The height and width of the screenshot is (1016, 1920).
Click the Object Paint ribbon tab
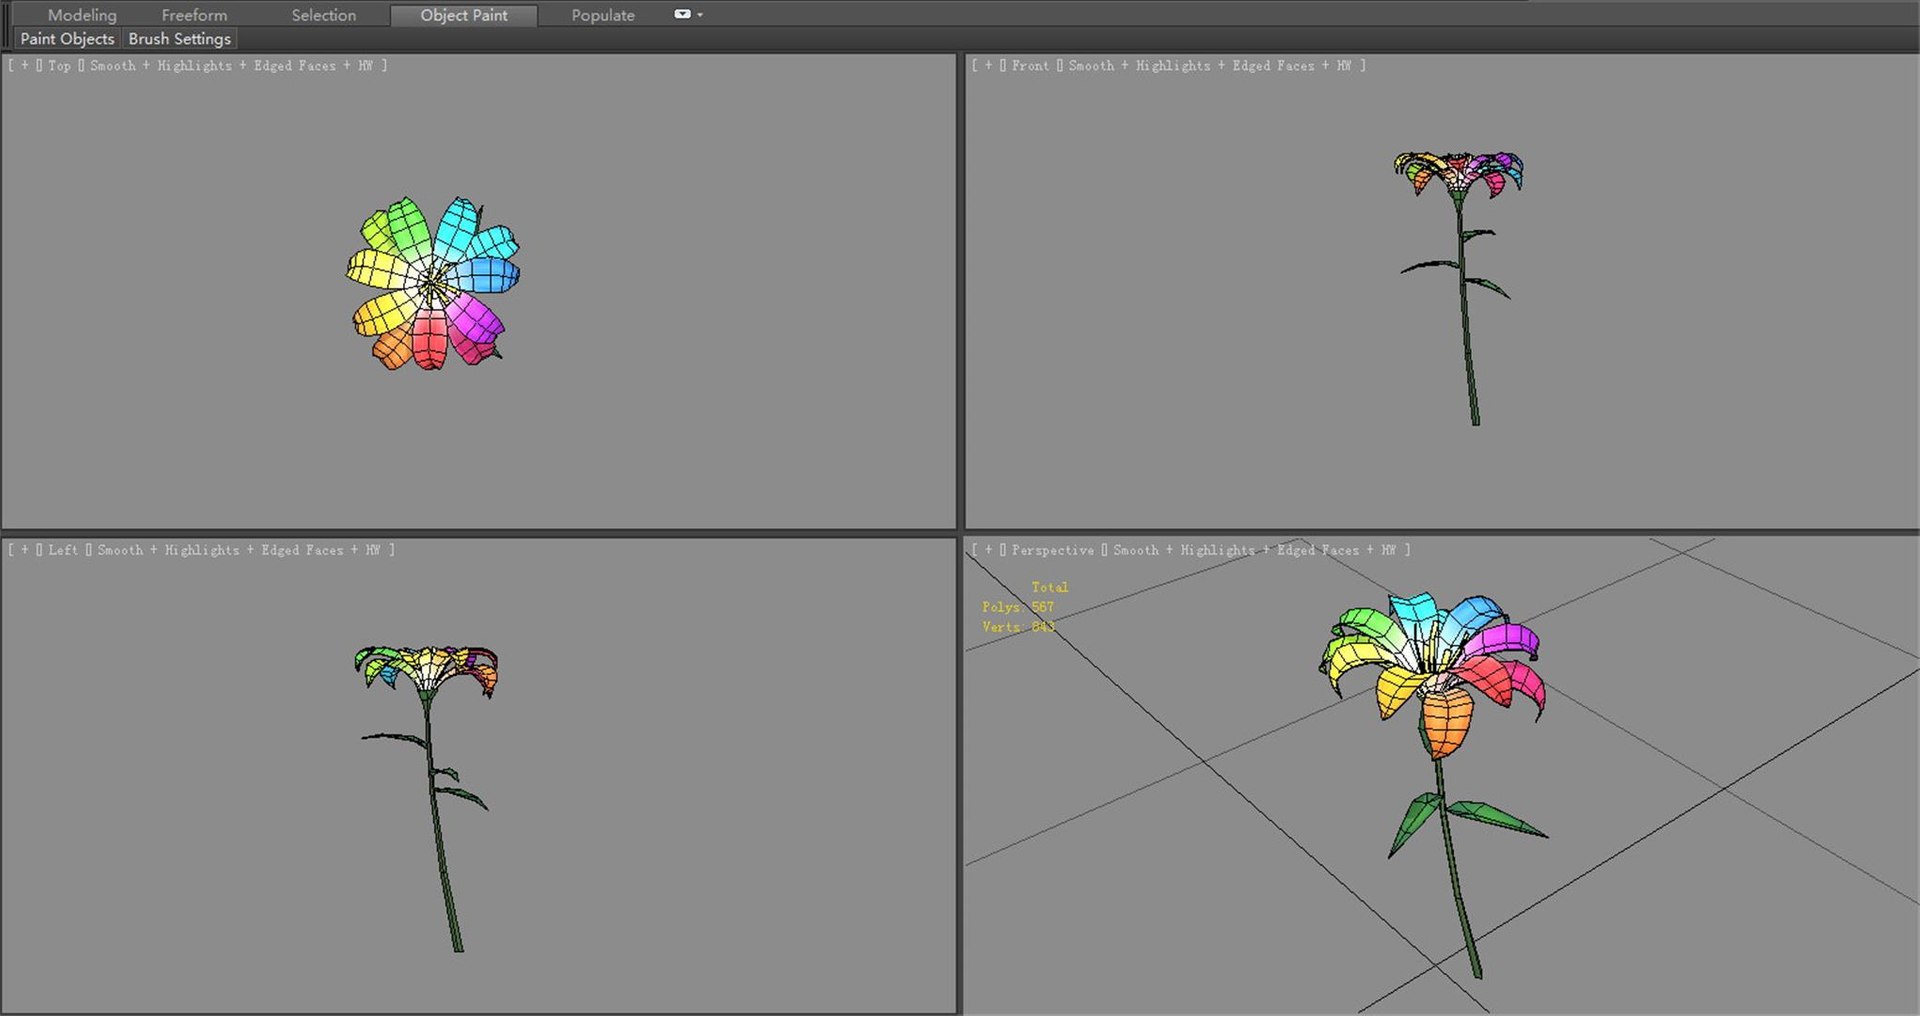tap(464, 15)
